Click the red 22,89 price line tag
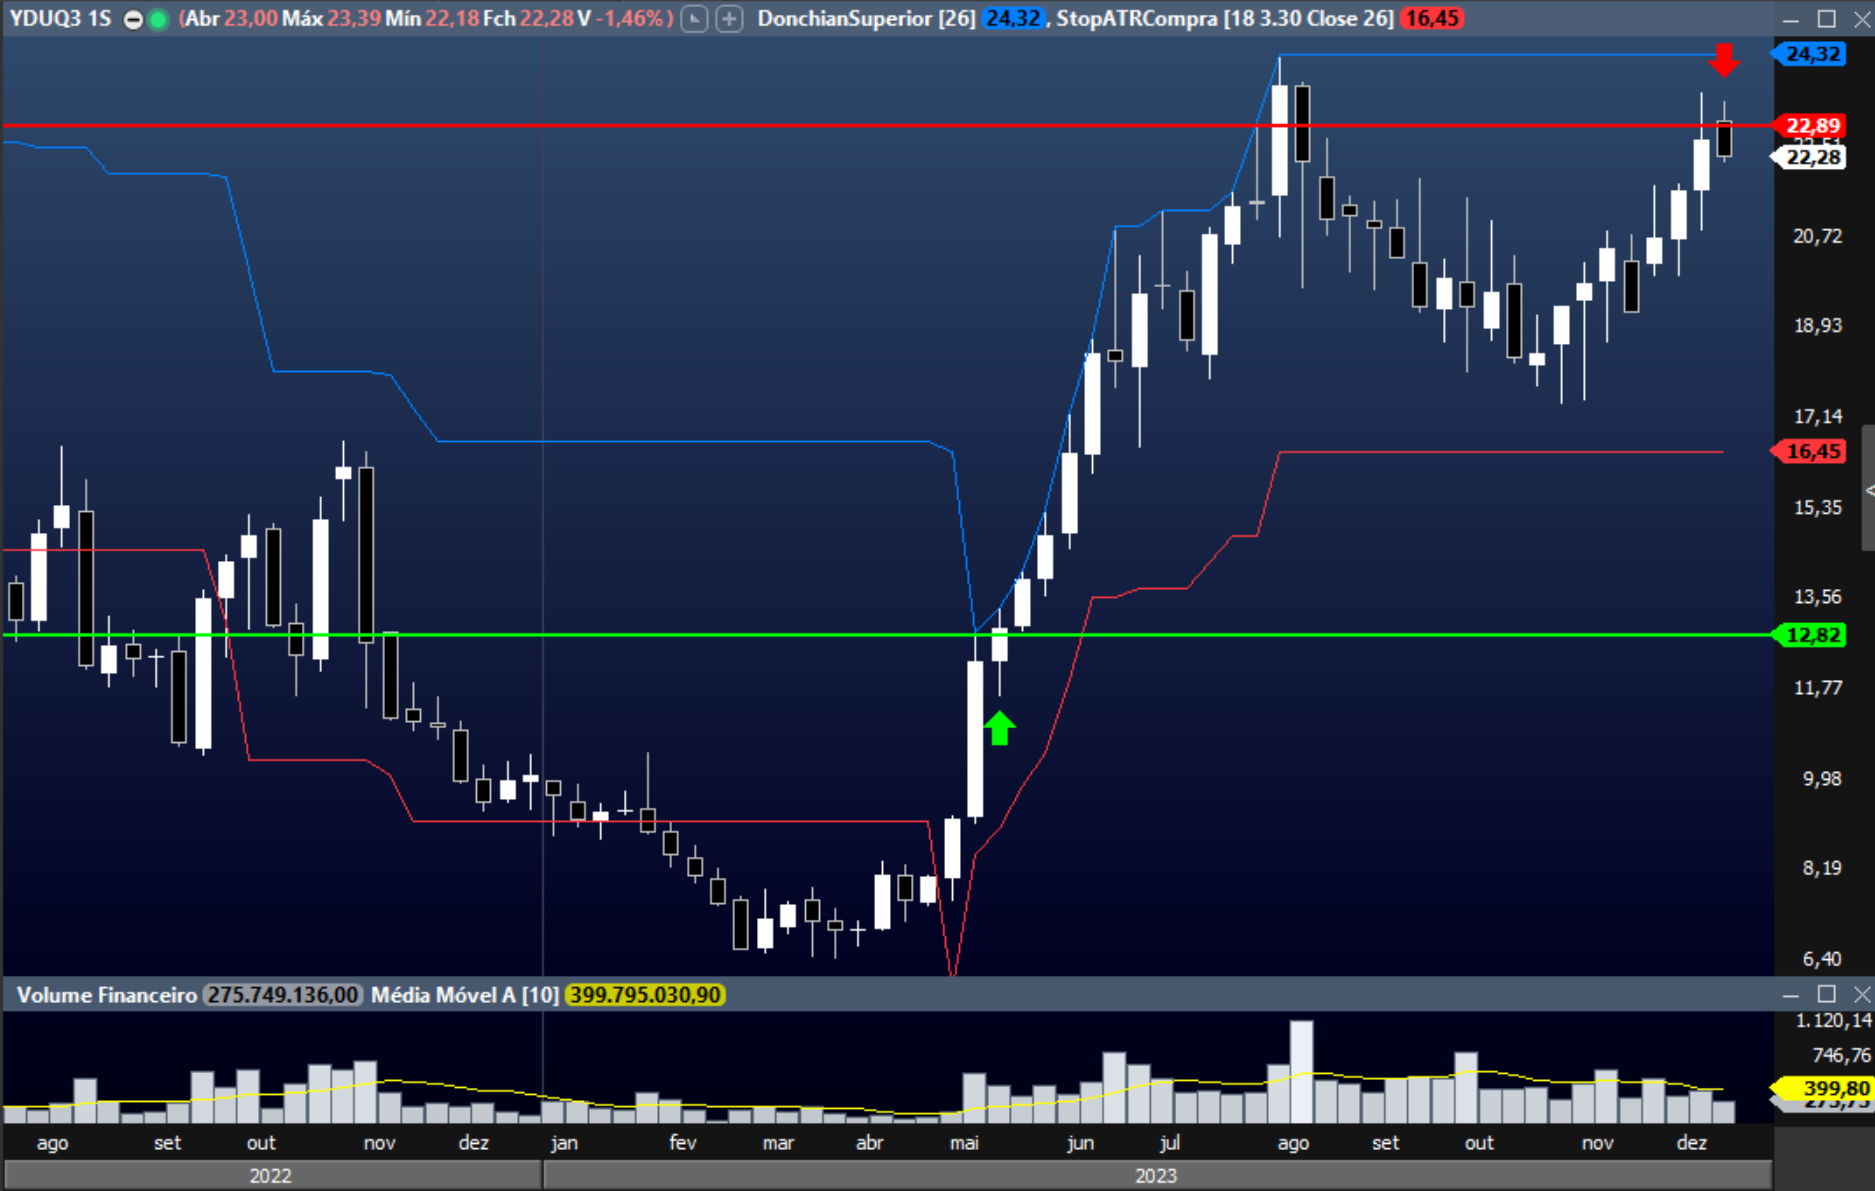Image resolution: width=1875 pixels, height=1191 pixels. click(1812, 126)
